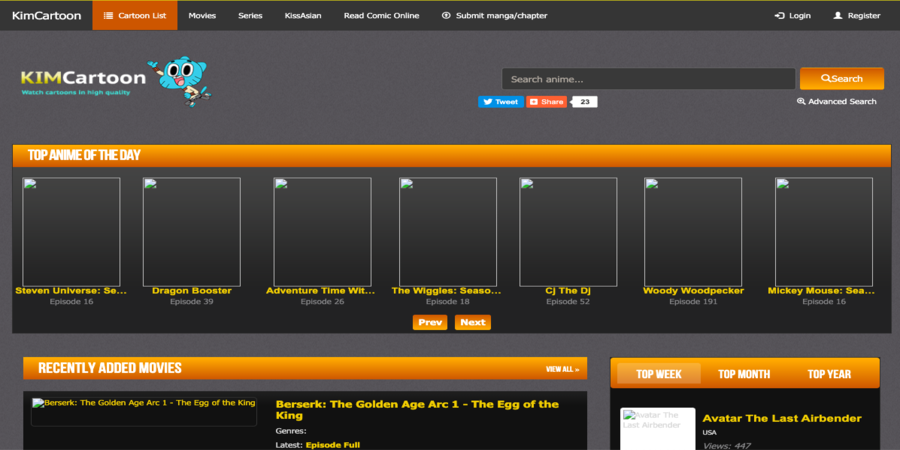Go to Movies section
This screenshot has width=900, height=450.
[x=202, y=15]
